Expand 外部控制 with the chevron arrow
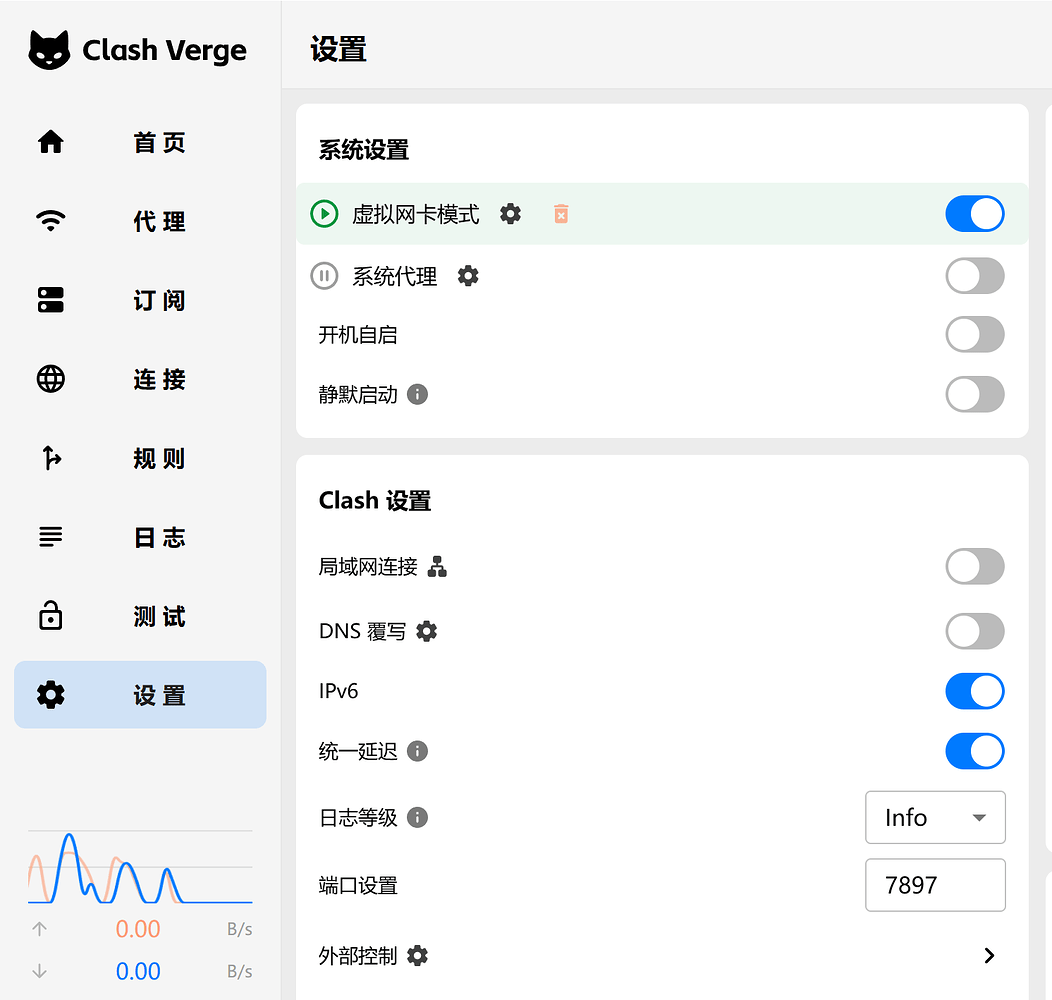 click(x=989, y=956)
